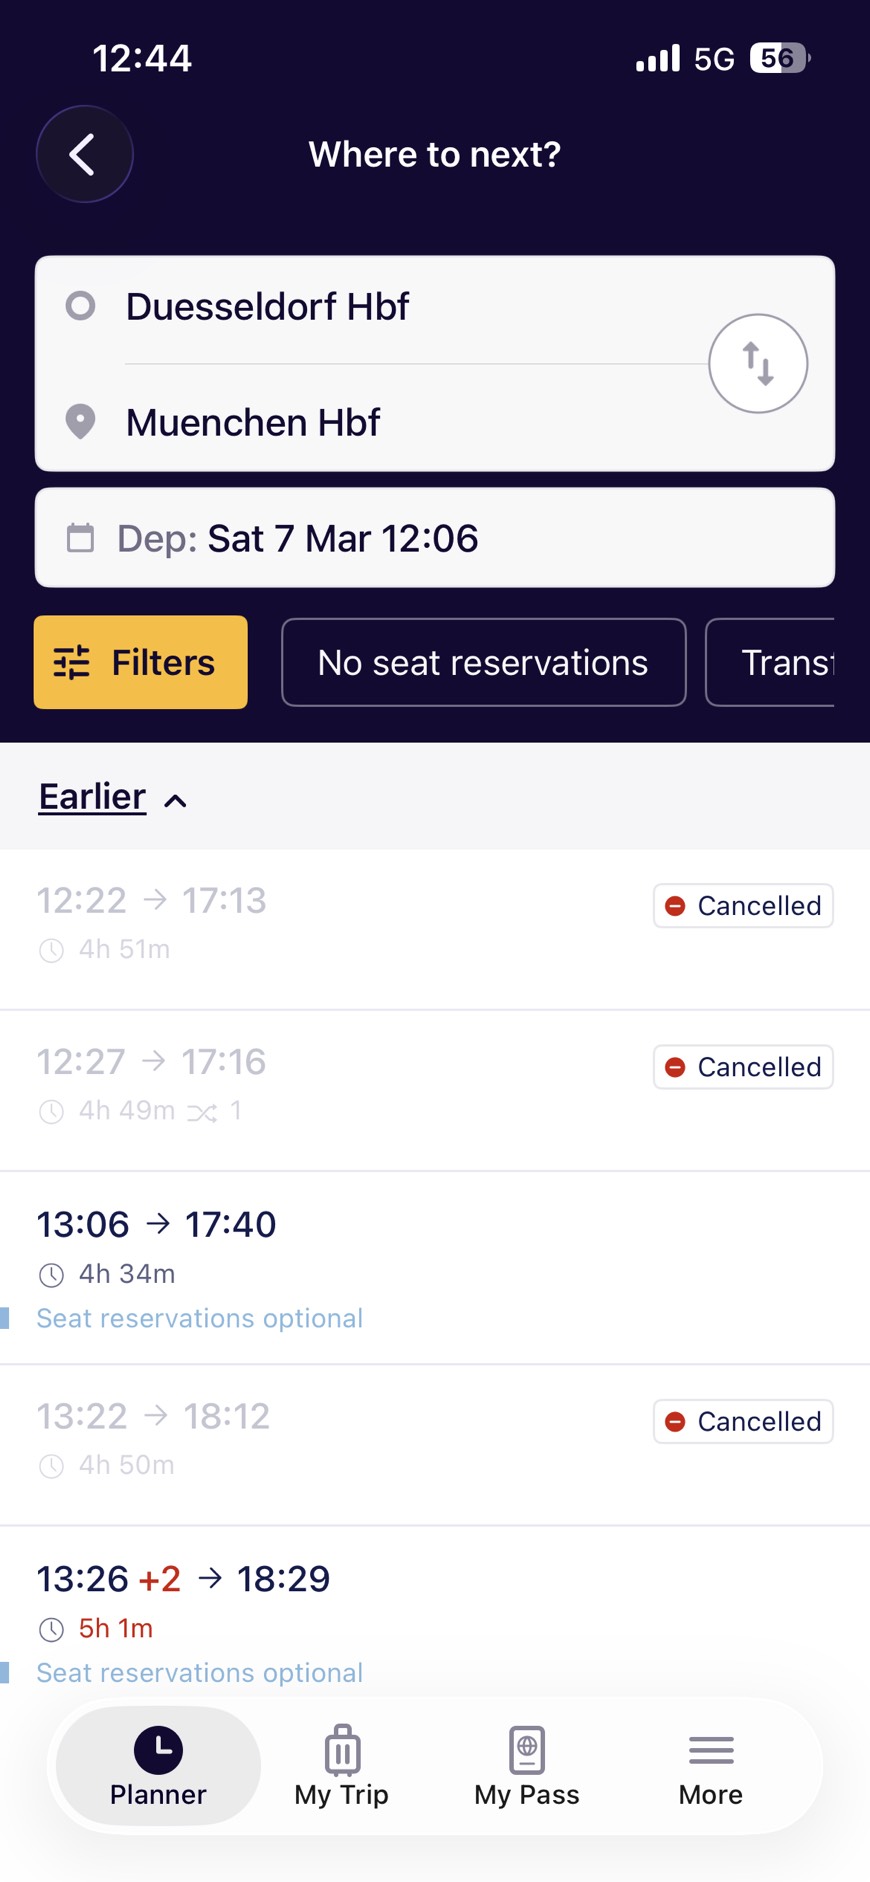Tap the destination pin icon
870x1882 pixels.
click(x=80, y=422)
